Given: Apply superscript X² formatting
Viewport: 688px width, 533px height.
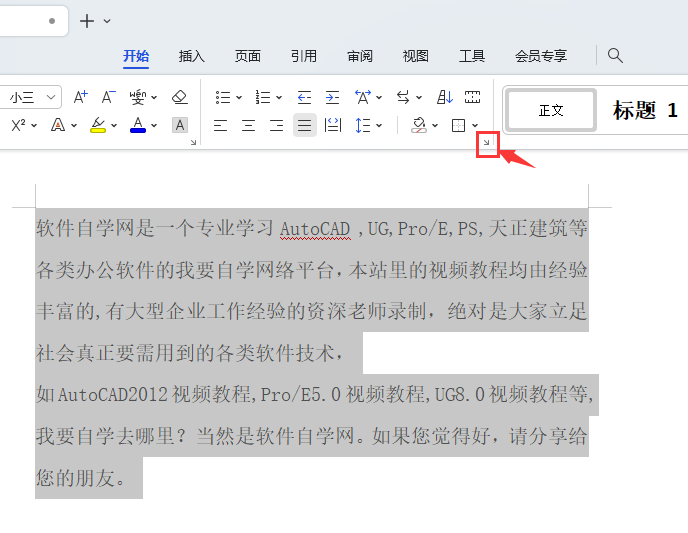Looking at the screenshot, I should (18, 125).
